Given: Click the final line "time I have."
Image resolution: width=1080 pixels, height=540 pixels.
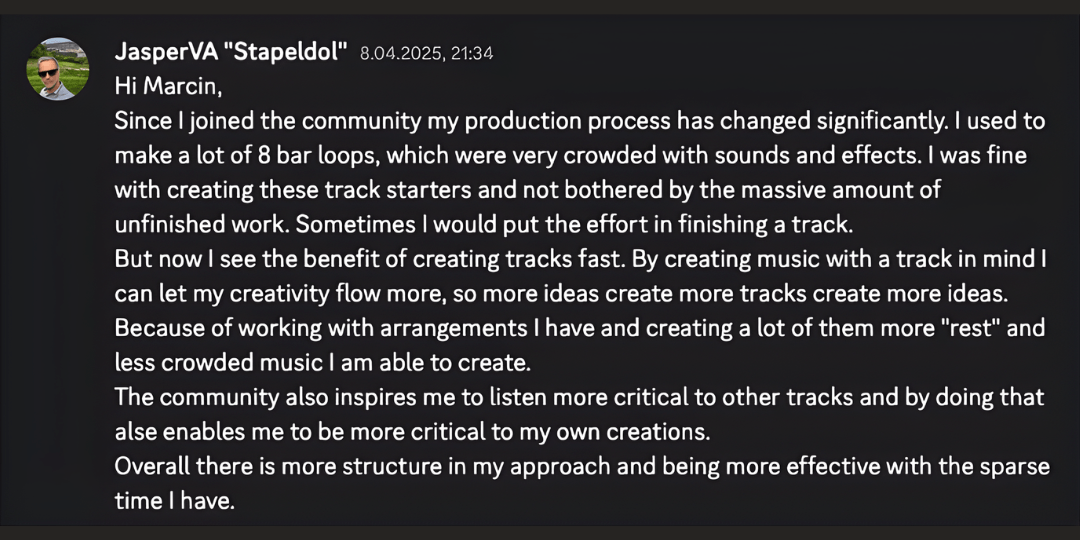Looking at the screenshot, I should coord(174,501).
